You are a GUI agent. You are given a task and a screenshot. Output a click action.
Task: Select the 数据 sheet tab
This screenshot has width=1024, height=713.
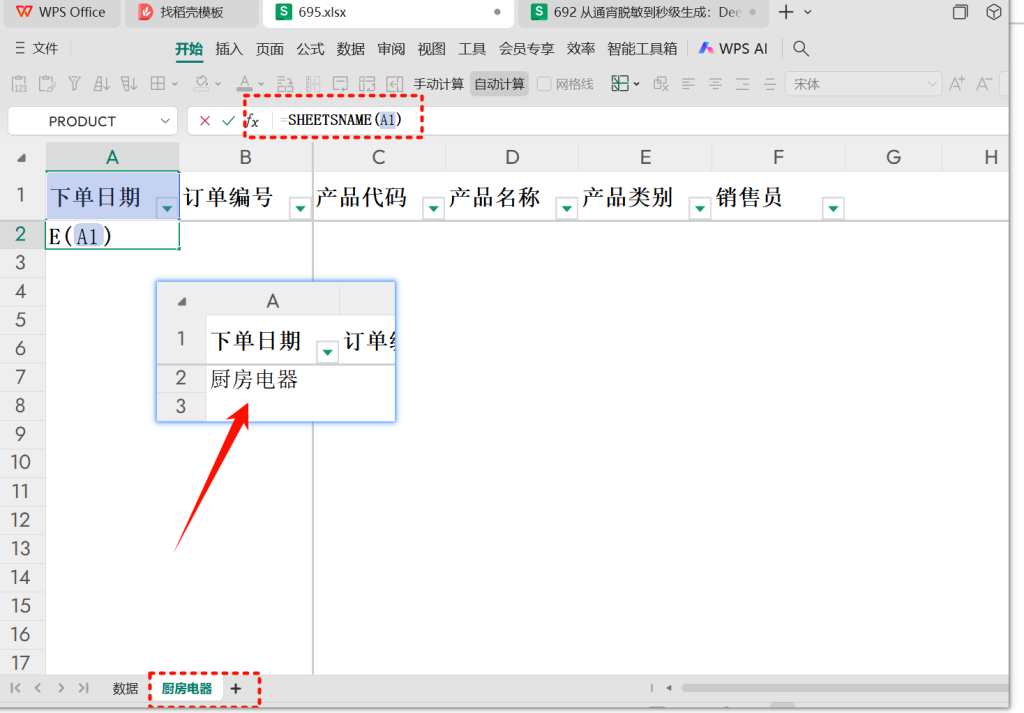click(x=125, y=688)
